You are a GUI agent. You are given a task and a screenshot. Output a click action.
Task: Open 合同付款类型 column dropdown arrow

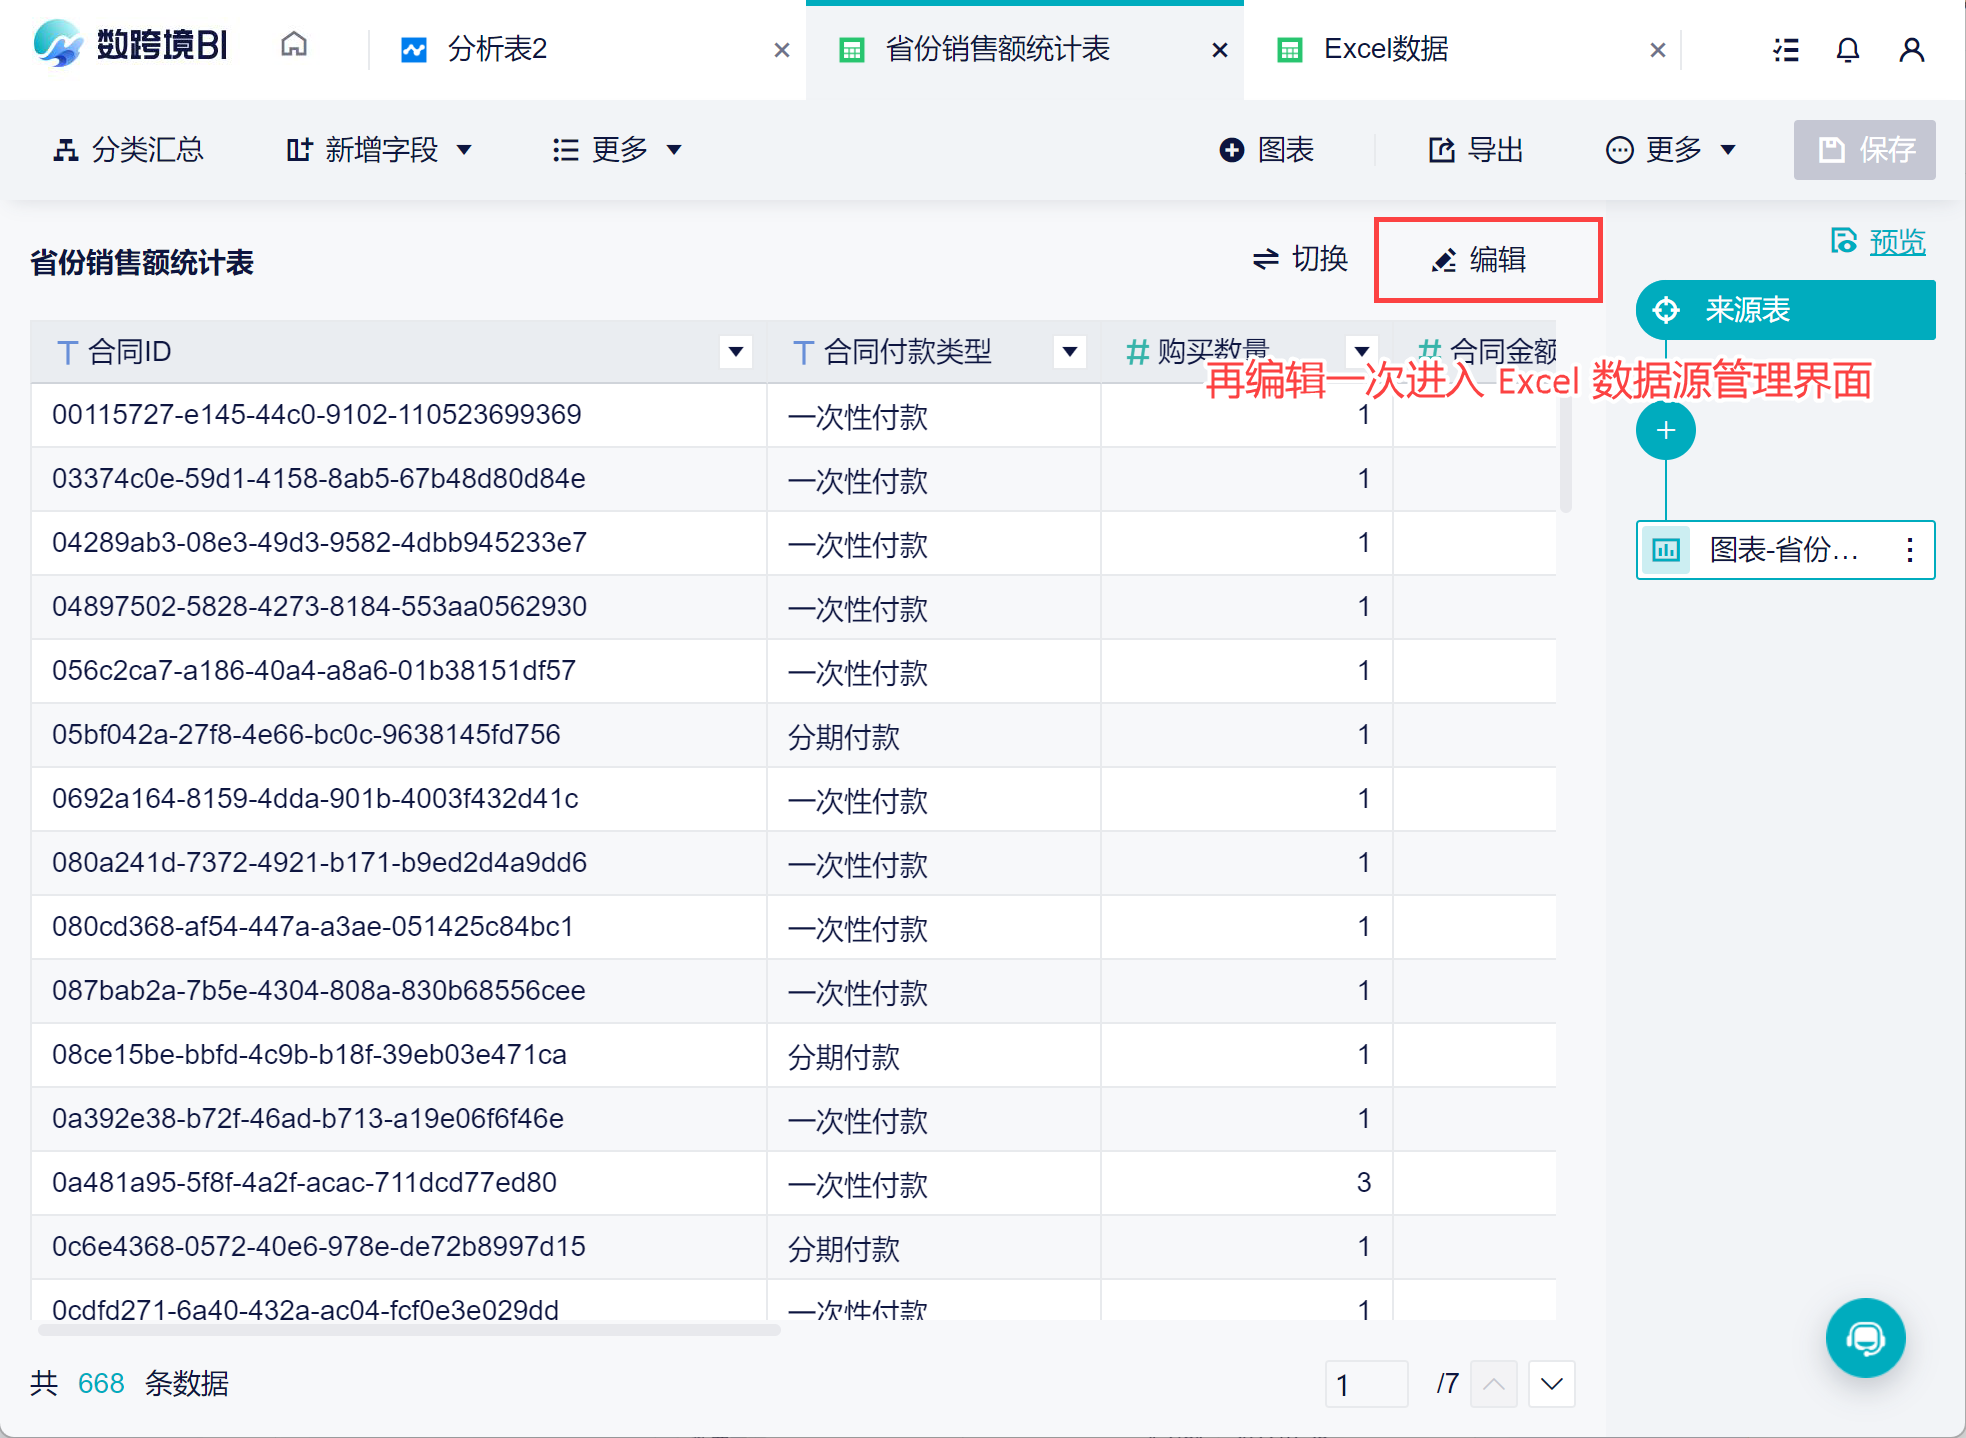(1070, 351)
